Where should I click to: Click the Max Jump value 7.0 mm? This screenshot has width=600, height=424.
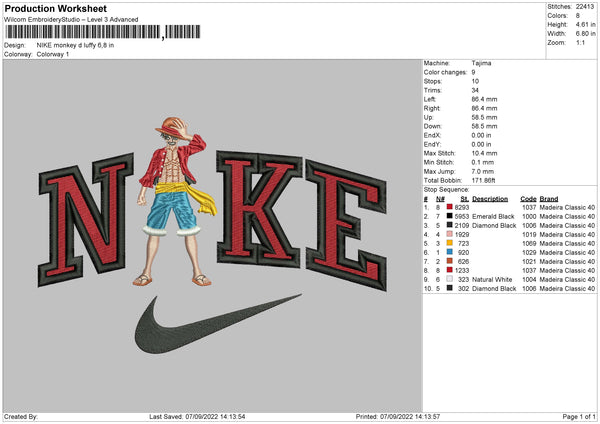click(x=483, y=171)
